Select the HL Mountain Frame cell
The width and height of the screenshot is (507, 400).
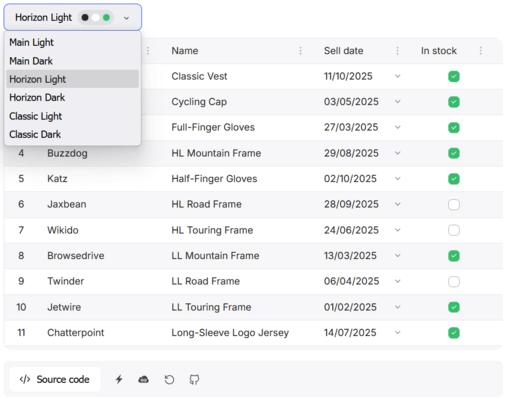coord(216,153)
